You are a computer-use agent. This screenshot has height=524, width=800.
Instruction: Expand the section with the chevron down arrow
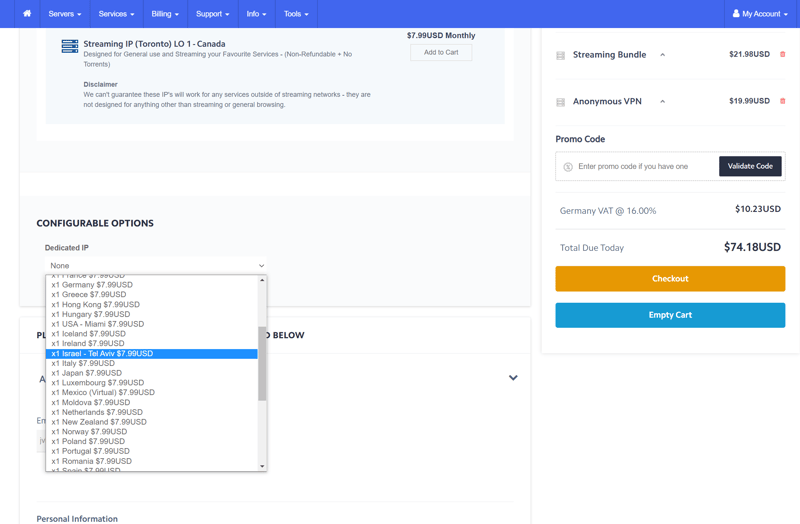[513, 378]
